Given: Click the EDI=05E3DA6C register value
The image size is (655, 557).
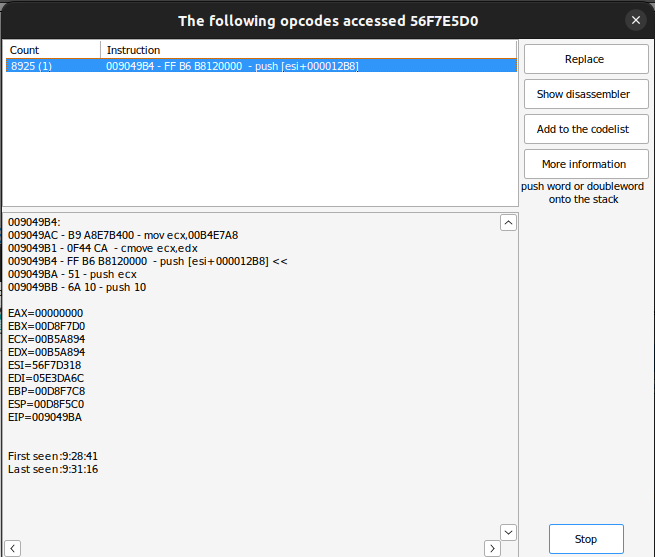Looking at the screenshot, I should click(46, 378).
